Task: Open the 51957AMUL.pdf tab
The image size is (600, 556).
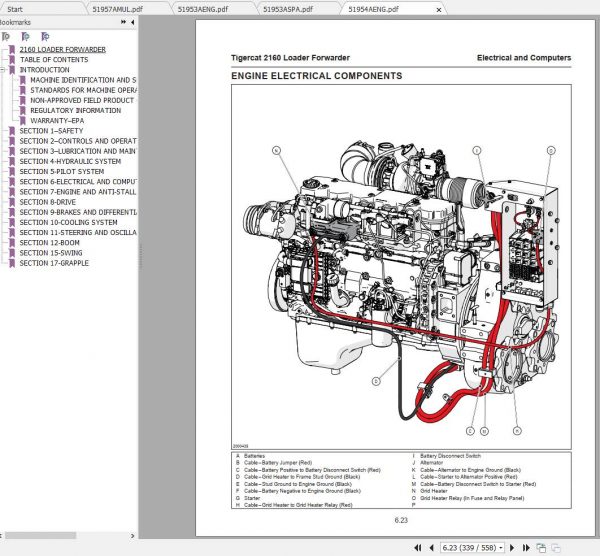Action: coord(117,9)
